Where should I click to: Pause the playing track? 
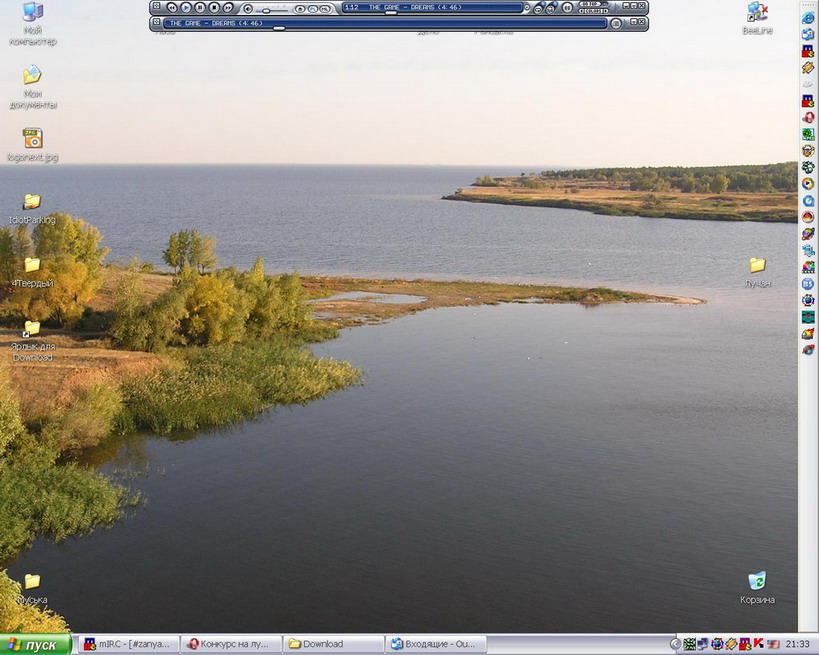click(x=200, y=8)
